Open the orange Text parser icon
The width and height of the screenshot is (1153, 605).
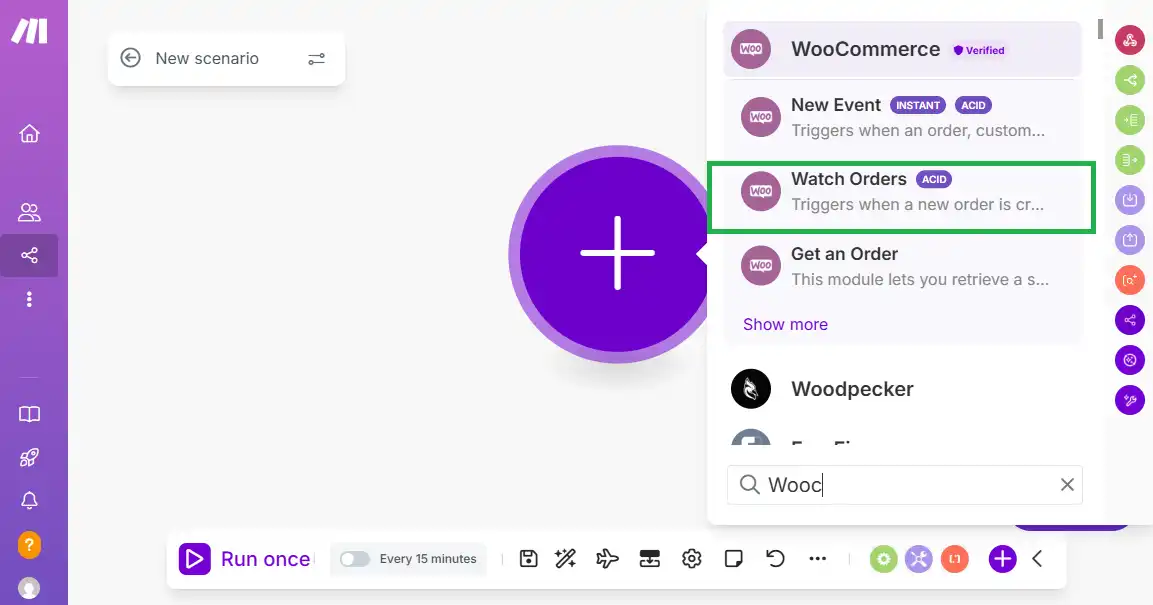tap(954, 559)
